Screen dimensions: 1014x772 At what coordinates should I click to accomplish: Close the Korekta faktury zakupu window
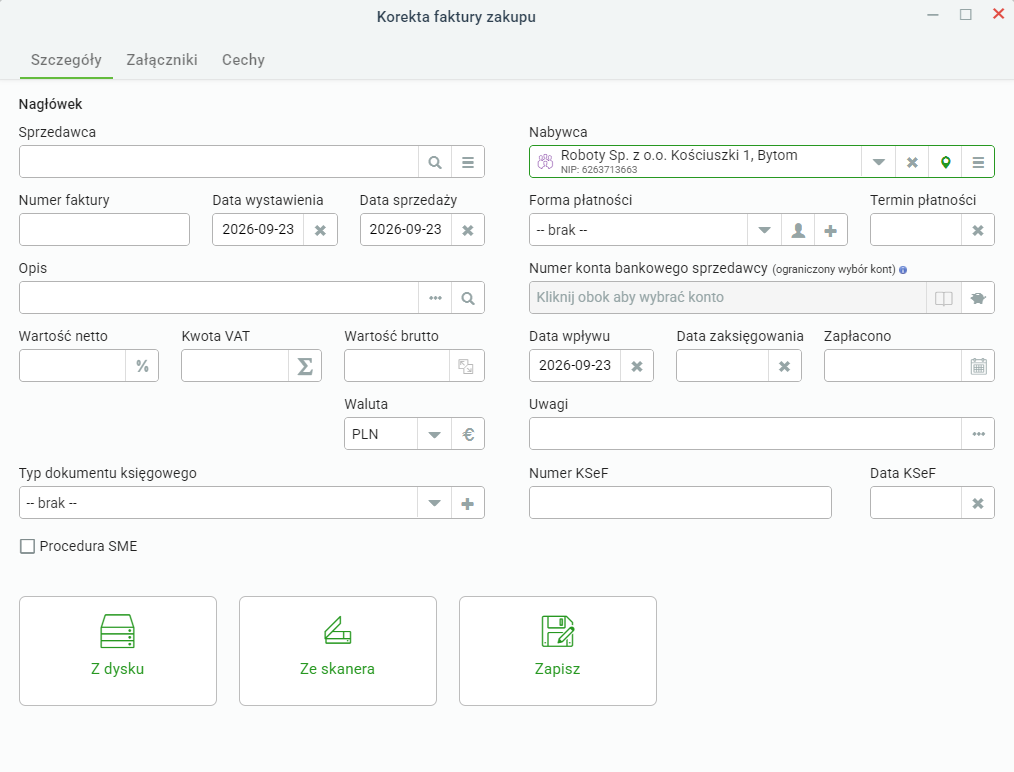[998, 14]
